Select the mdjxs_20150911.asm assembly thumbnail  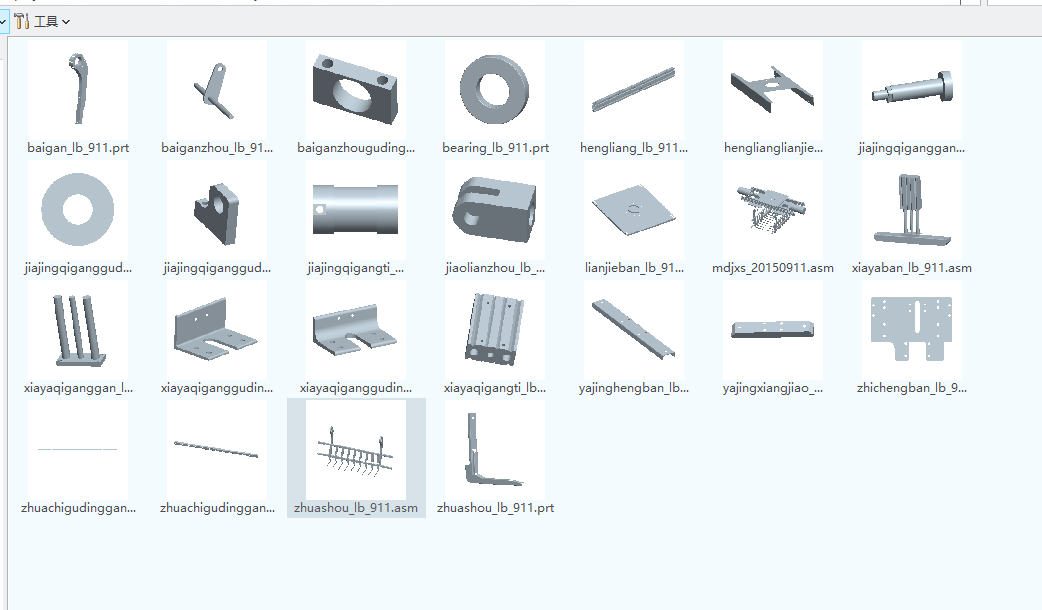773,210
